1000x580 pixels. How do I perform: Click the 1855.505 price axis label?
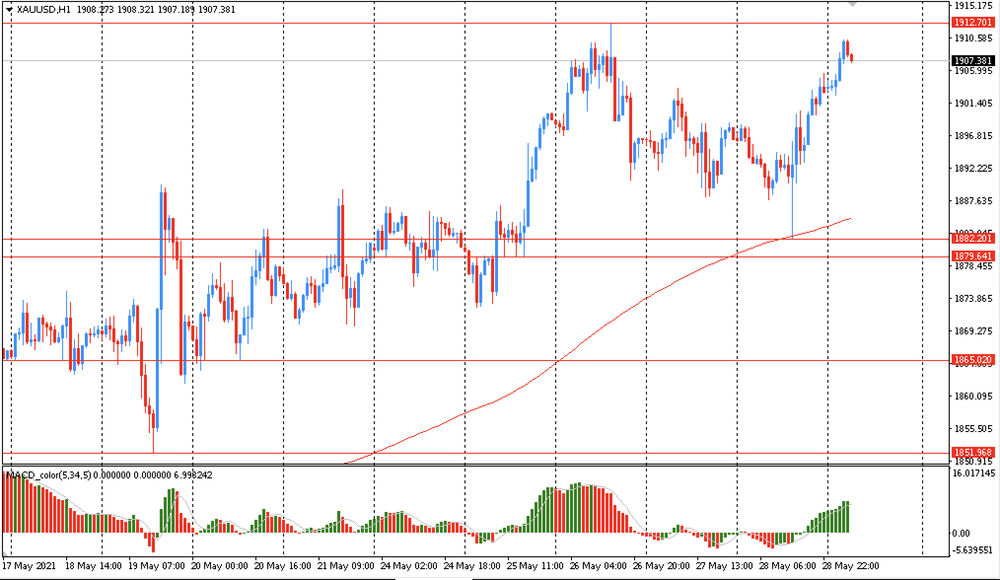pyautogui.click(x=973, y=429)
